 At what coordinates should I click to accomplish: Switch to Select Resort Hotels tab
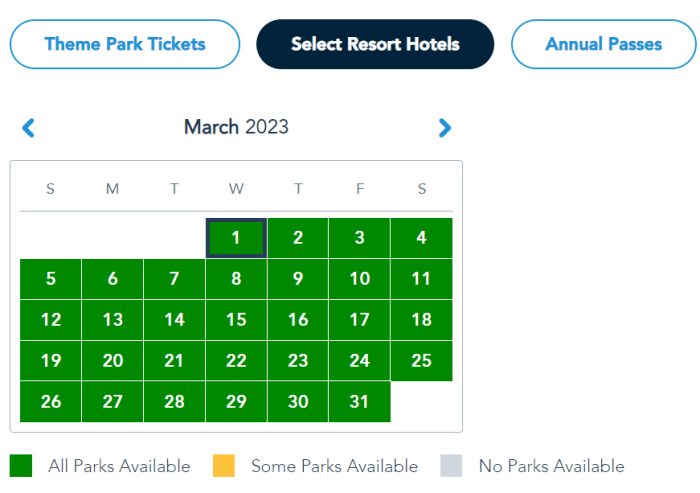(375, 44)
